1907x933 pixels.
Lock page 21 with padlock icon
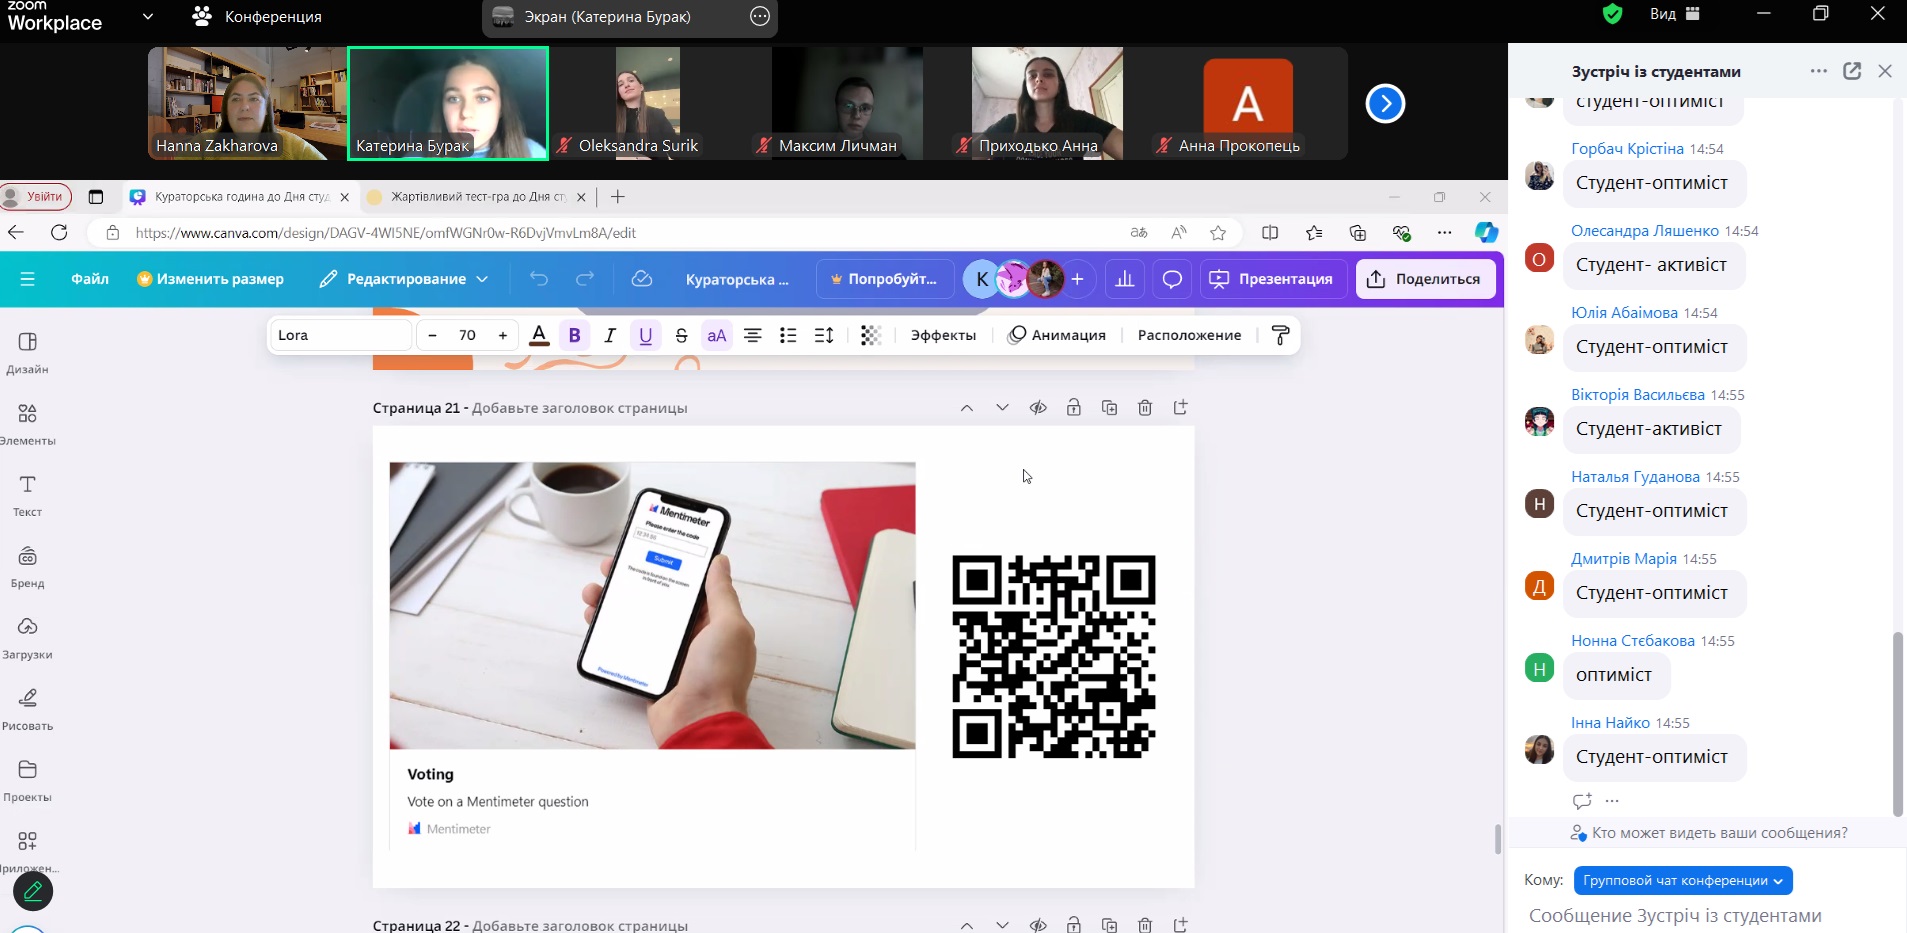click(1073, 408)
